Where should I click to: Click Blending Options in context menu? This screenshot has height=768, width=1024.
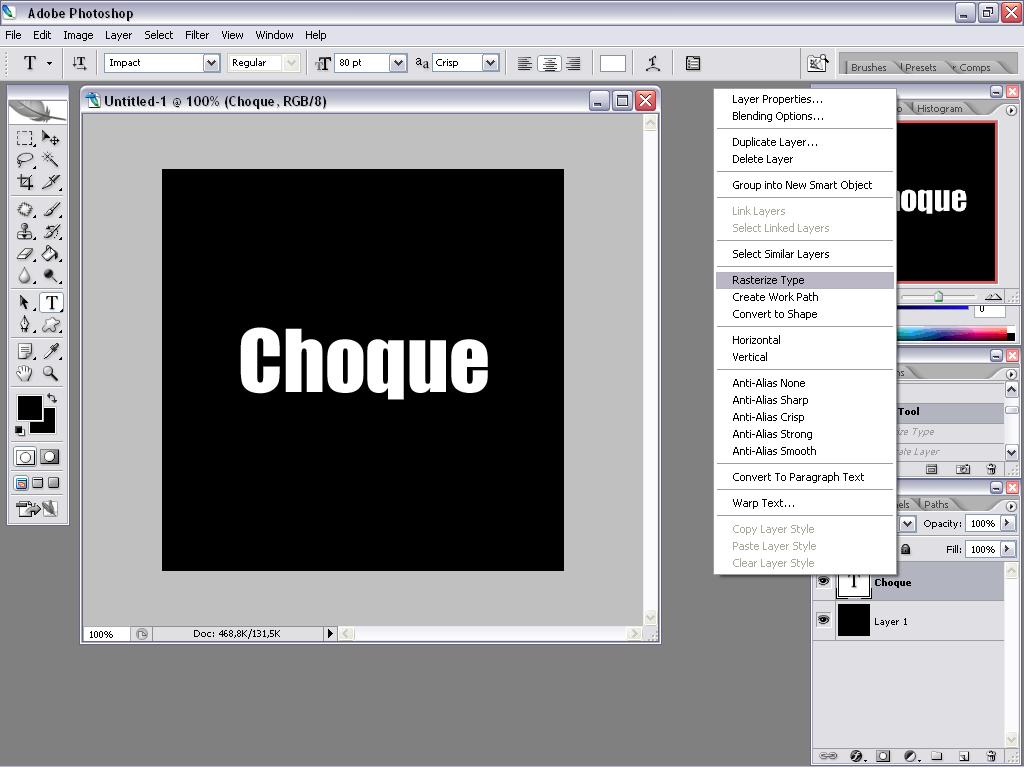805,116
